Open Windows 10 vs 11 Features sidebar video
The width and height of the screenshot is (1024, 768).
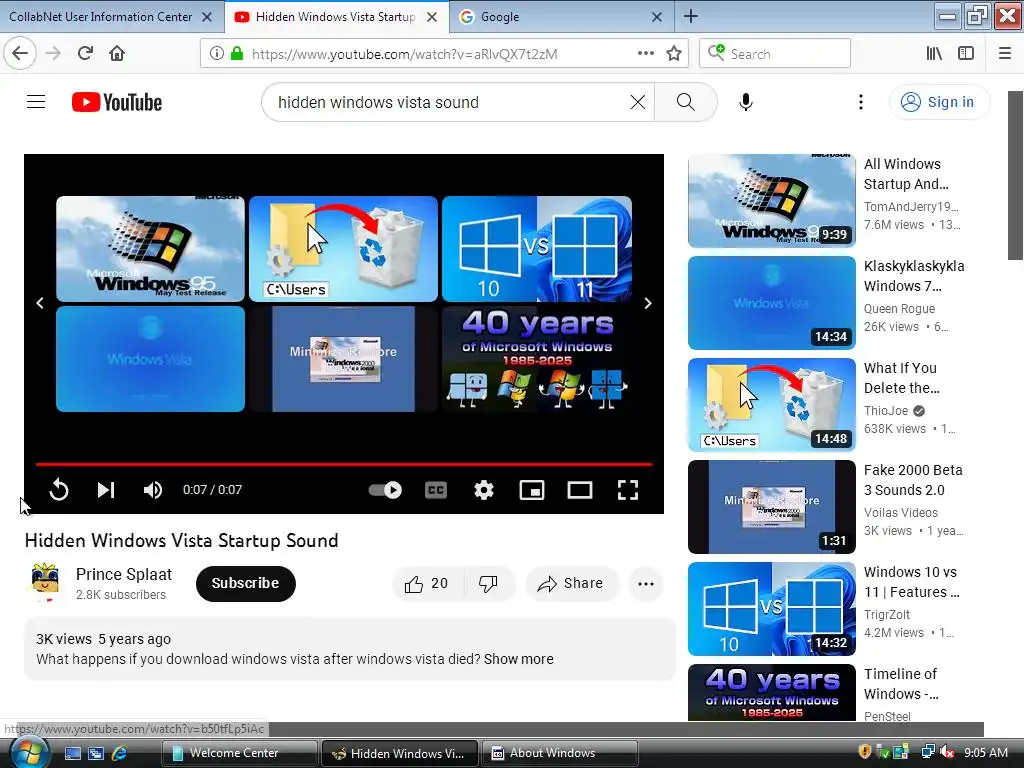(772, 609)
